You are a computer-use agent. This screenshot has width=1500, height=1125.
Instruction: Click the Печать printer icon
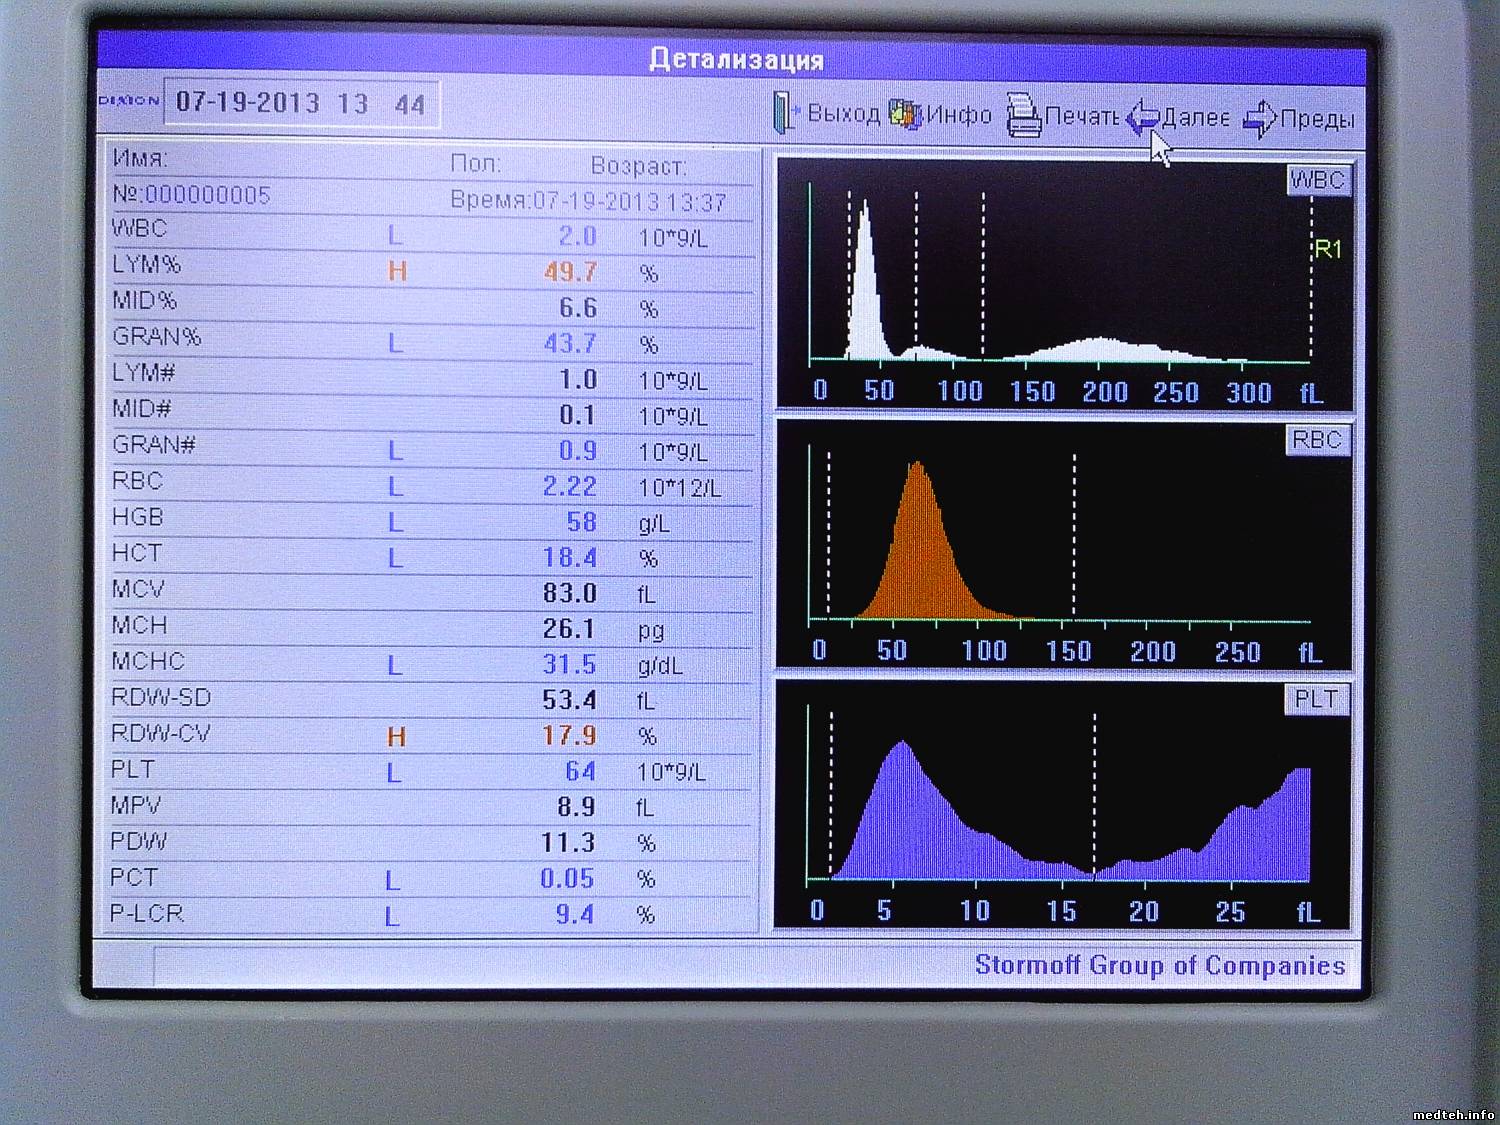pos(1023,115)
